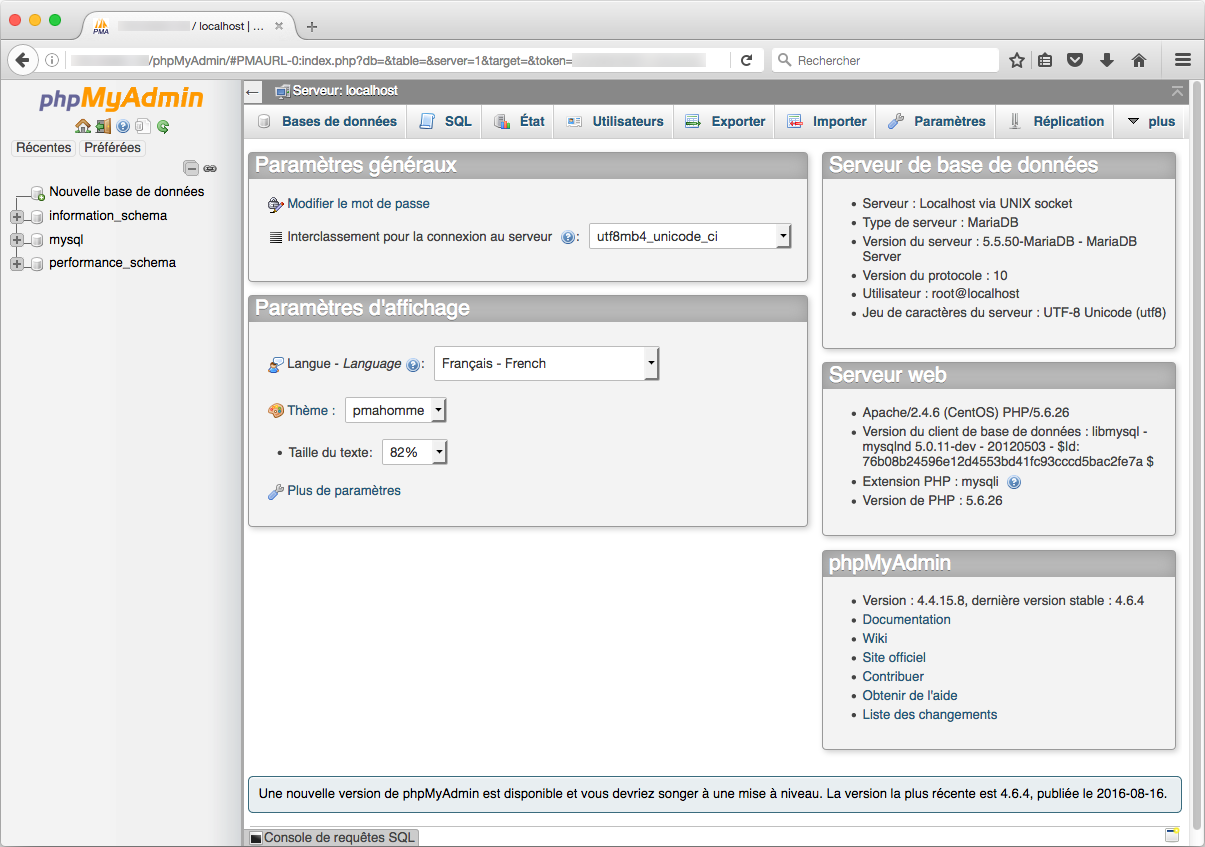The image size is (1205, 847).
Task: Expand the mysql database tree node
Action: 16,240
